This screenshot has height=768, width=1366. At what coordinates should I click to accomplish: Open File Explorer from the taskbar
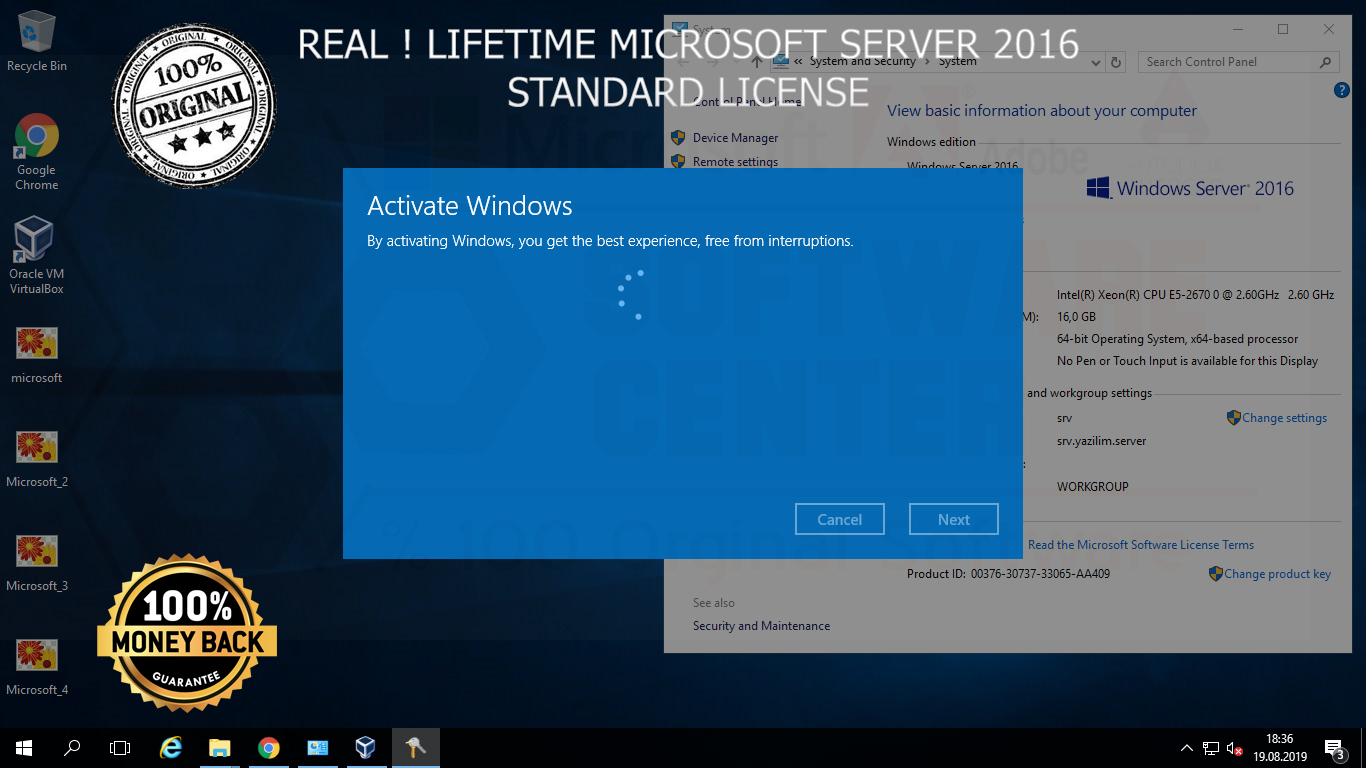pos(220,747)
